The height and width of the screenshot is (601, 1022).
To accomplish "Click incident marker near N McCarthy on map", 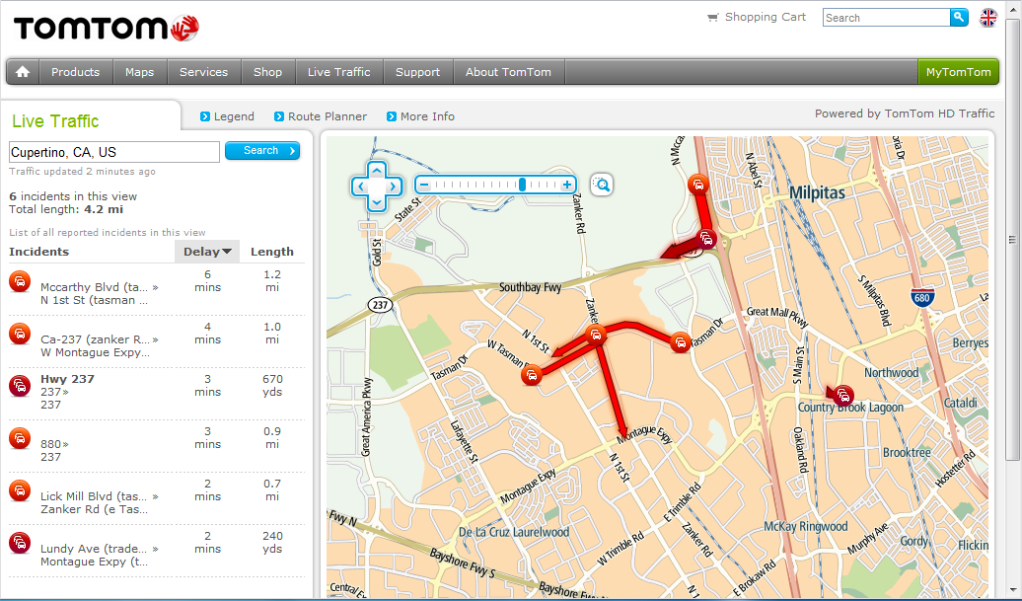I will 698,184.
